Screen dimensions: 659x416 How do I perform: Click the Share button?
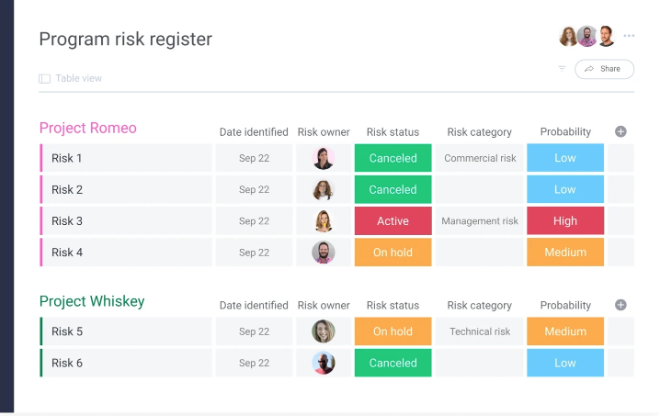tap(604, 69)
